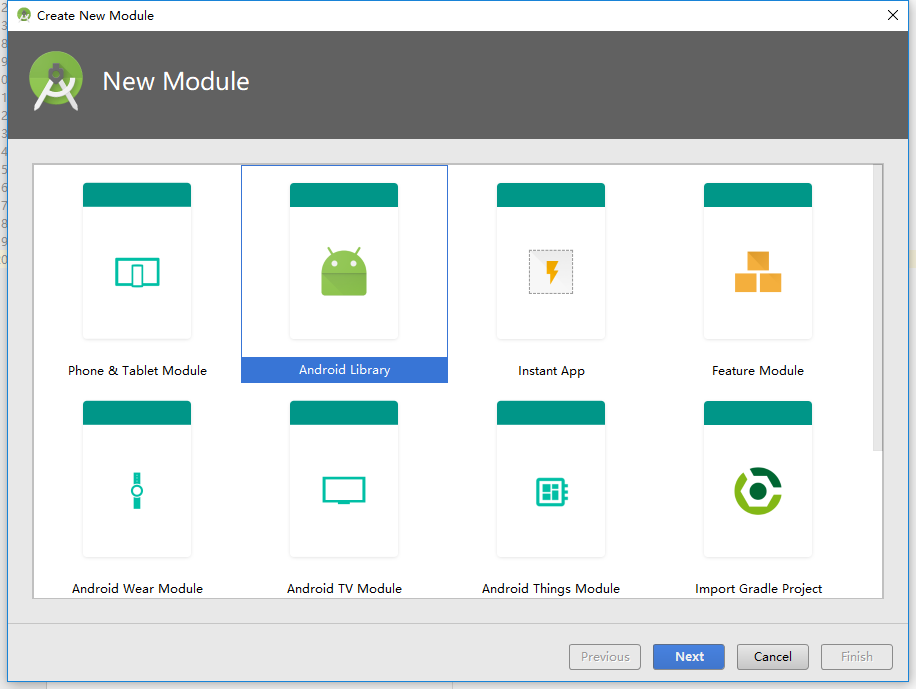The height and width of the screenshot is (689, 916).
Task: Click the "Phone & Tablet Module" label
Action: click(x=137, y=371)
